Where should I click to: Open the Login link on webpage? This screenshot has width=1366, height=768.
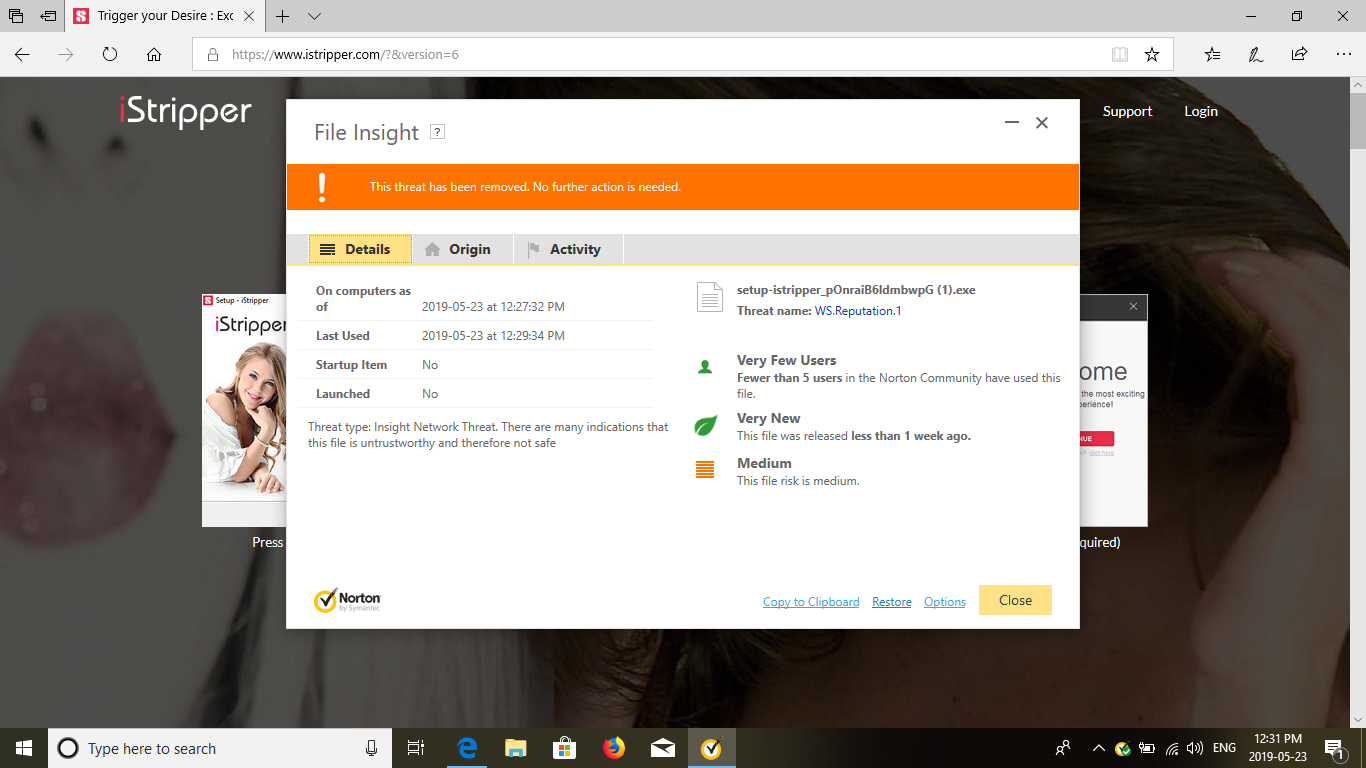point(1201,111)
